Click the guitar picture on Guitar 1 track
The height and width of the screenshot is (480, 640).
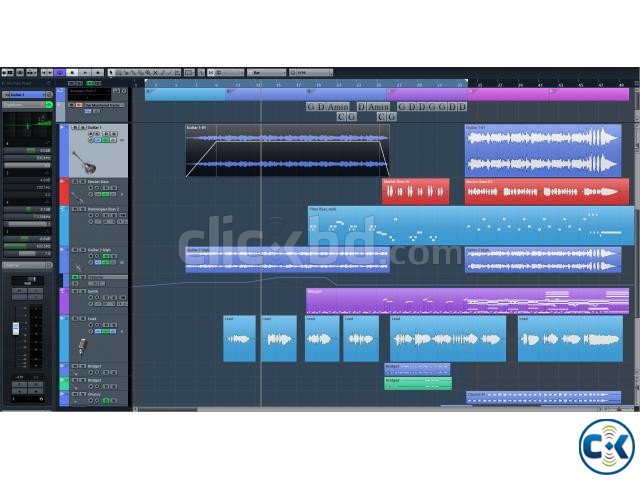84,162
